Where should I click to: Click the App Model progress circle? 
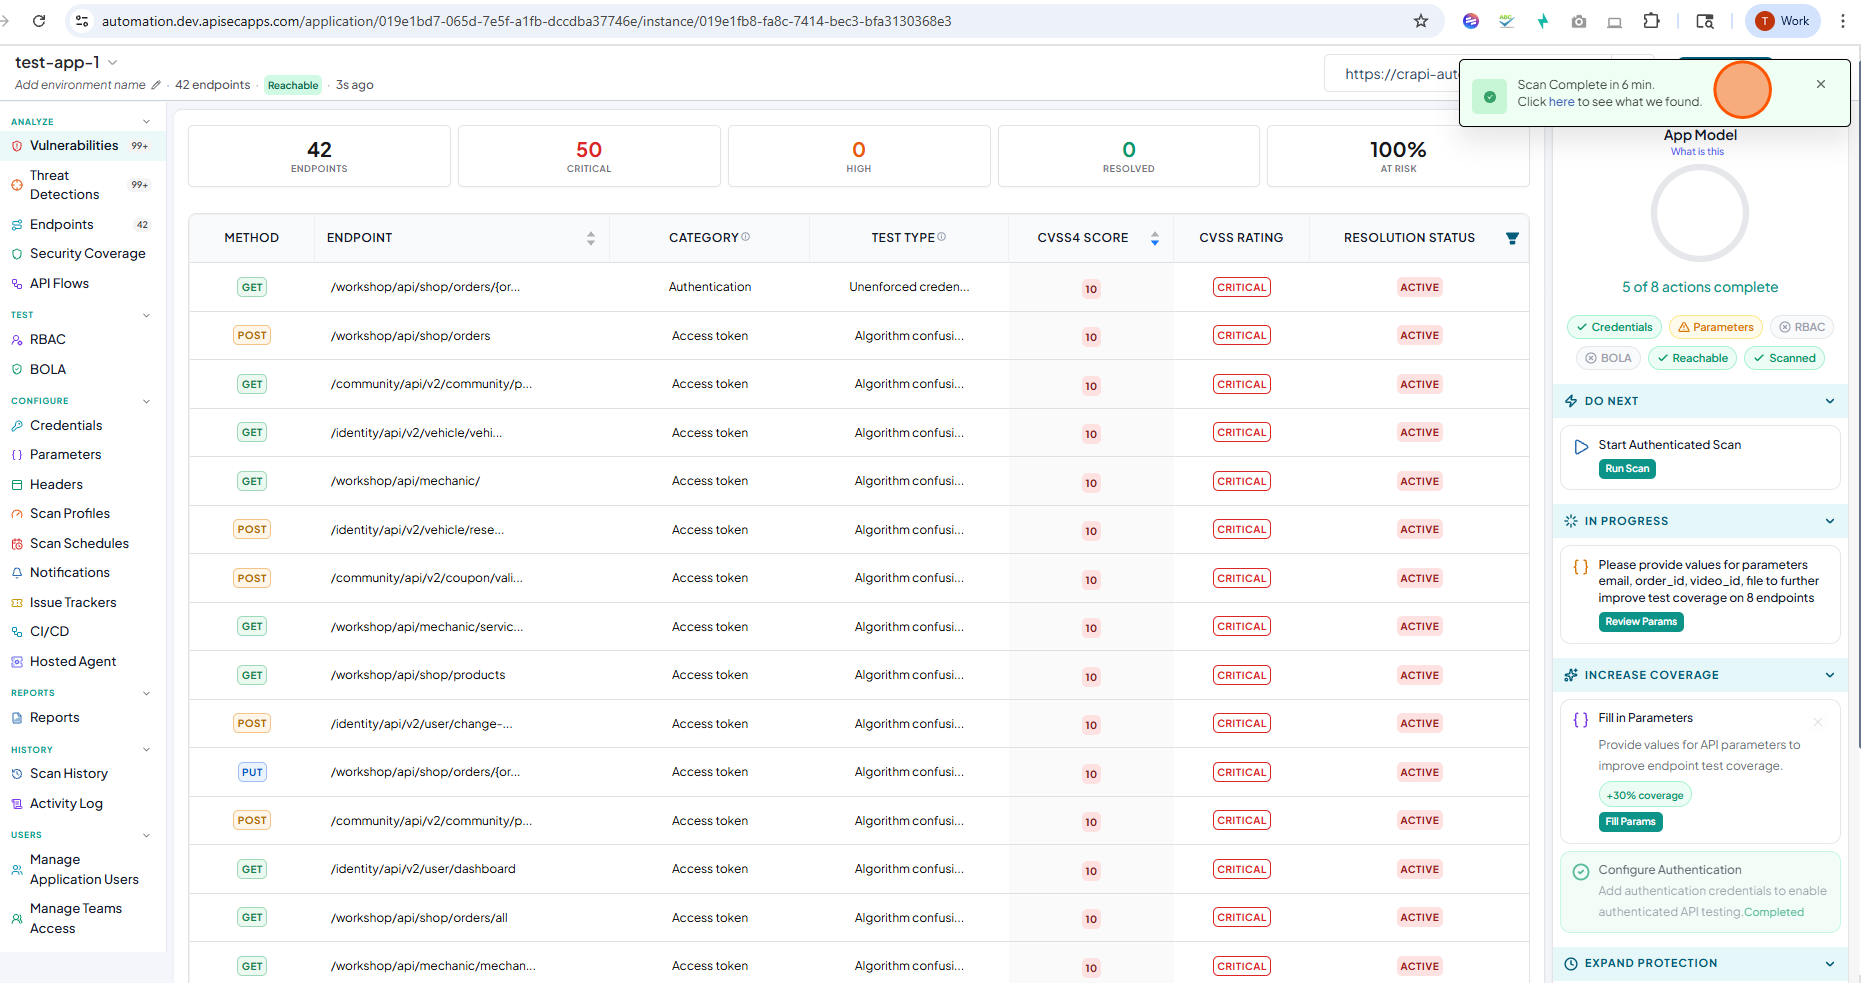pyautogui.click(x=1699, y=213)
